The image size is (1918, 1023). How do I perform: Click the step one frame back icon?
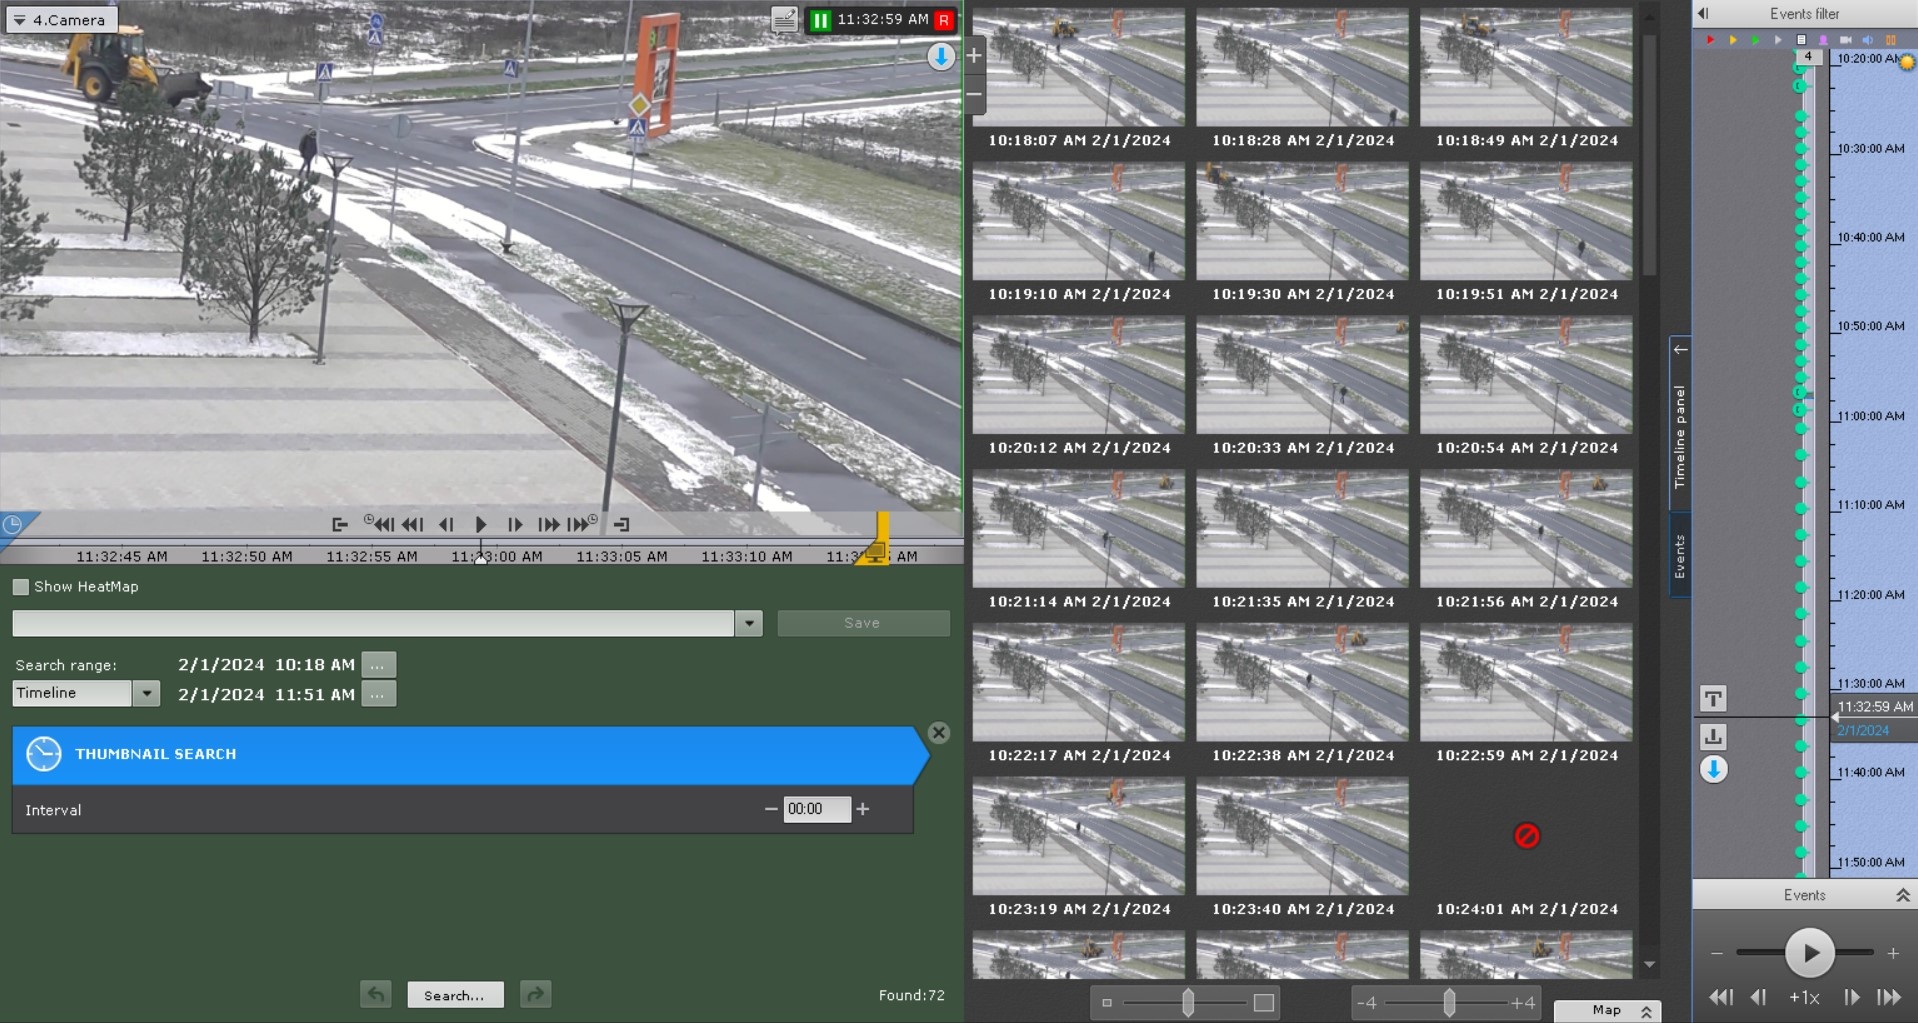click(x=446, y=524)
